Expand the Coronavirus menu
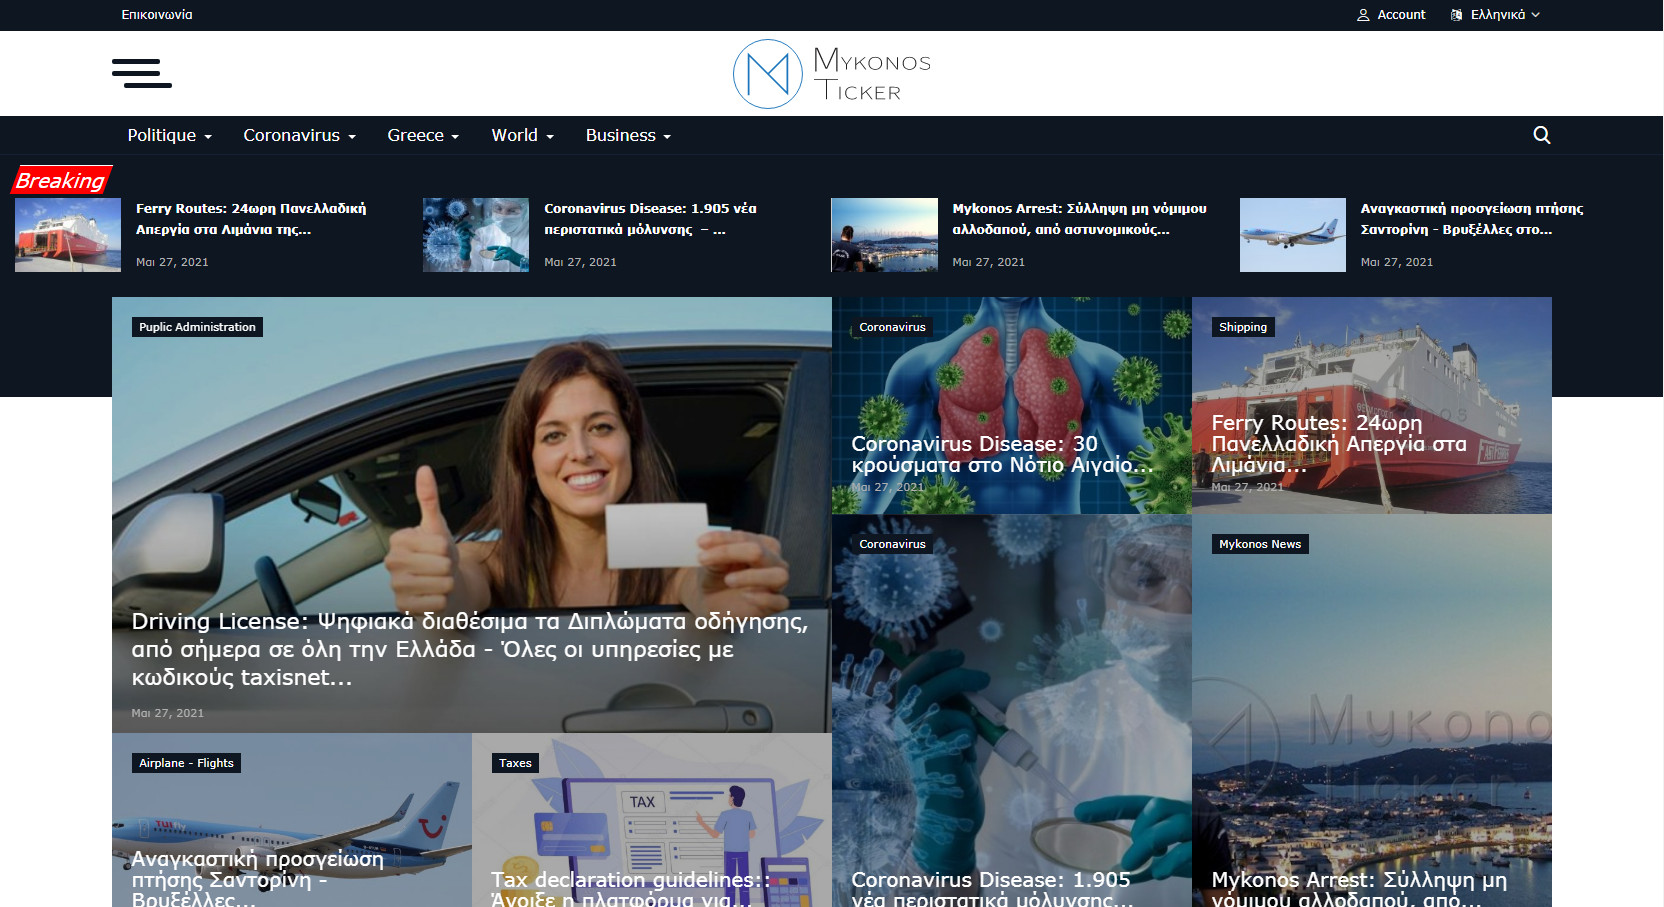Screen dimensions: 1664x907 [299, 135]
